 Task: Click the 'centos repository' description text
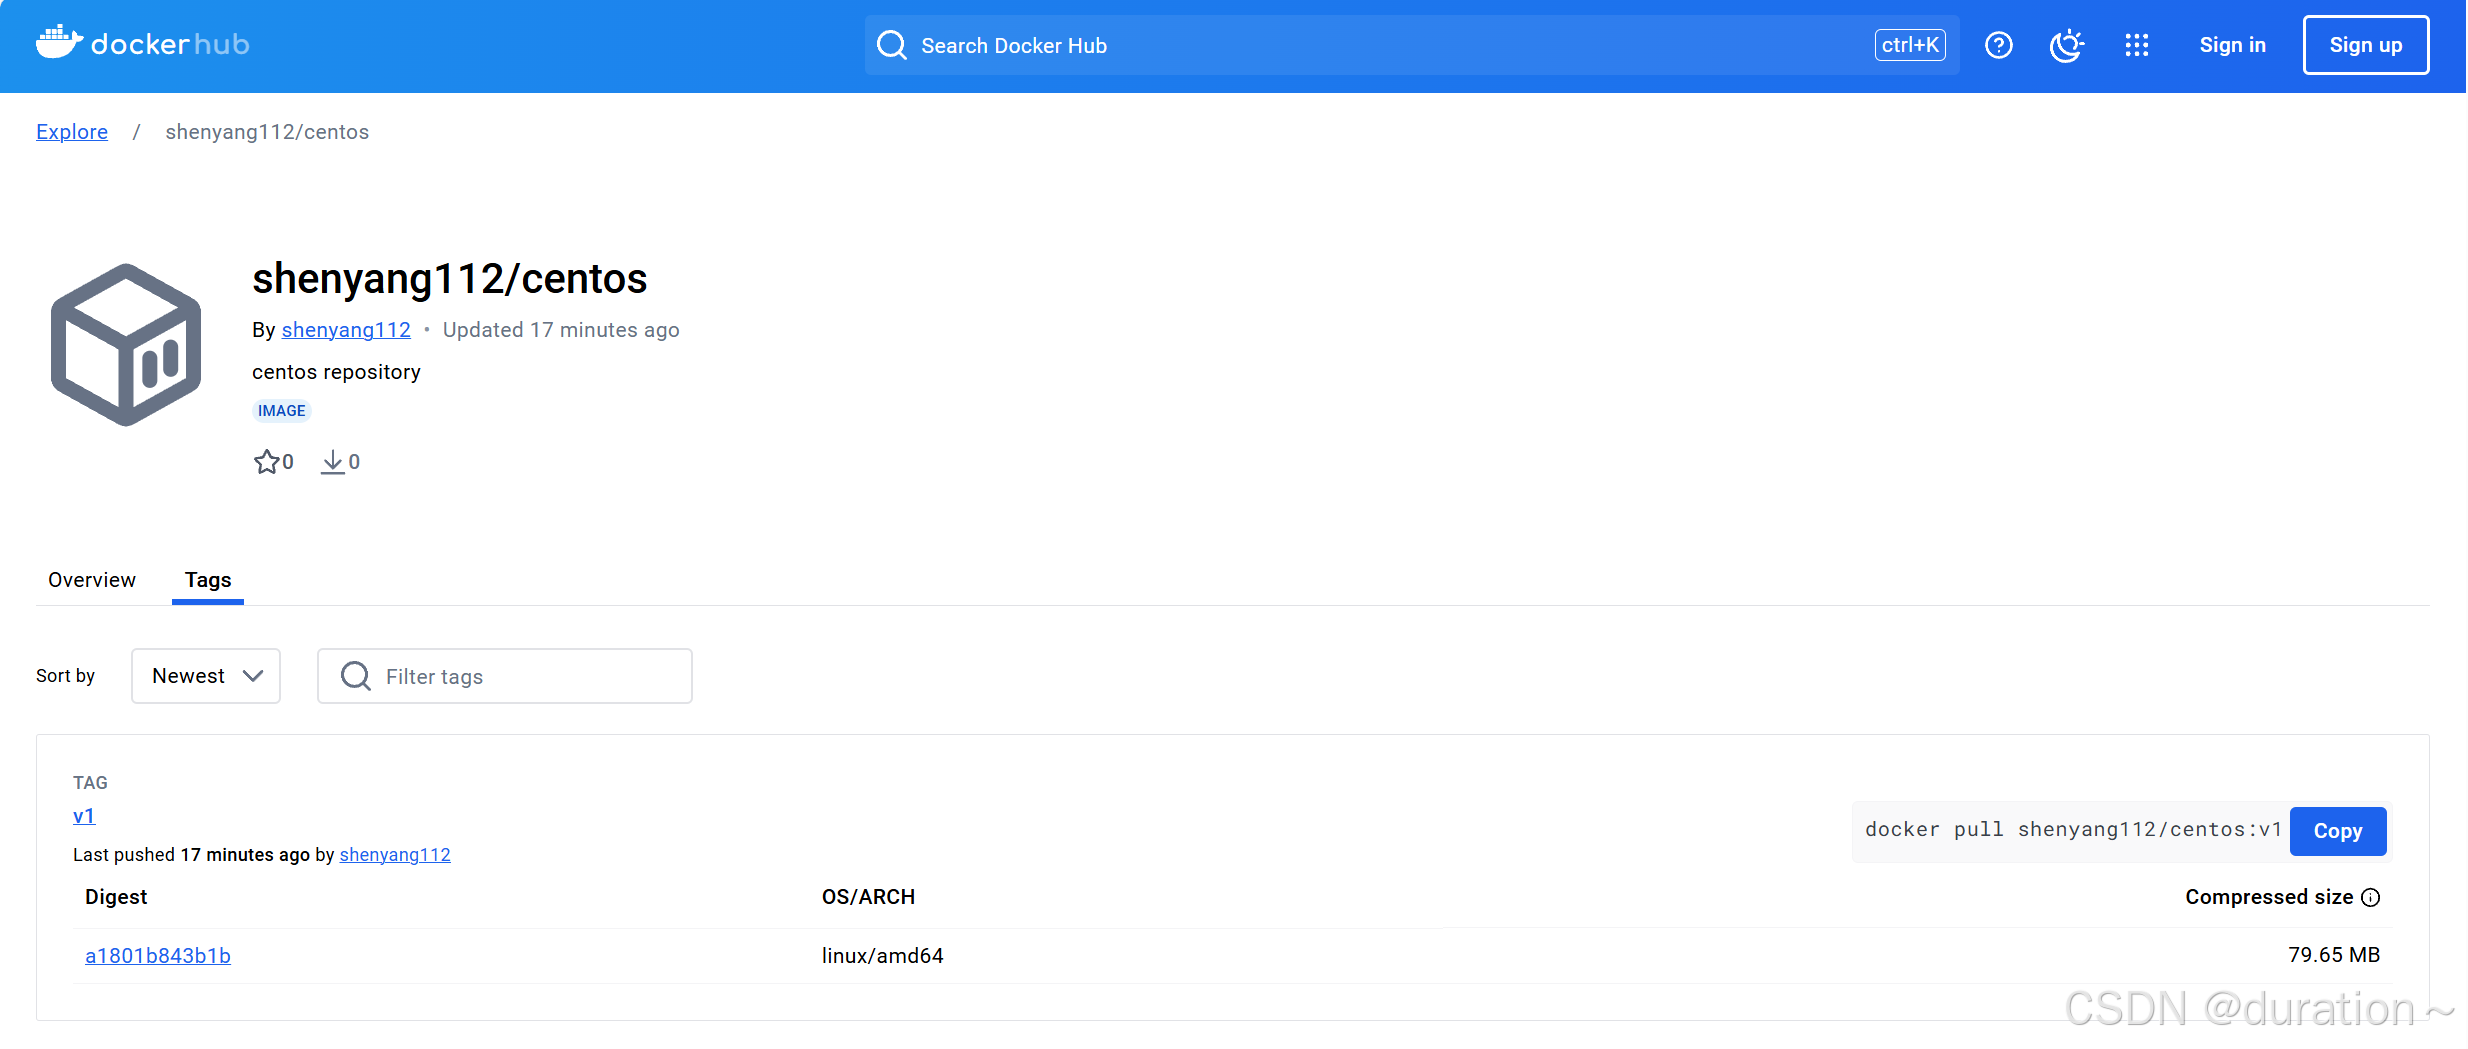click(336, 372)
